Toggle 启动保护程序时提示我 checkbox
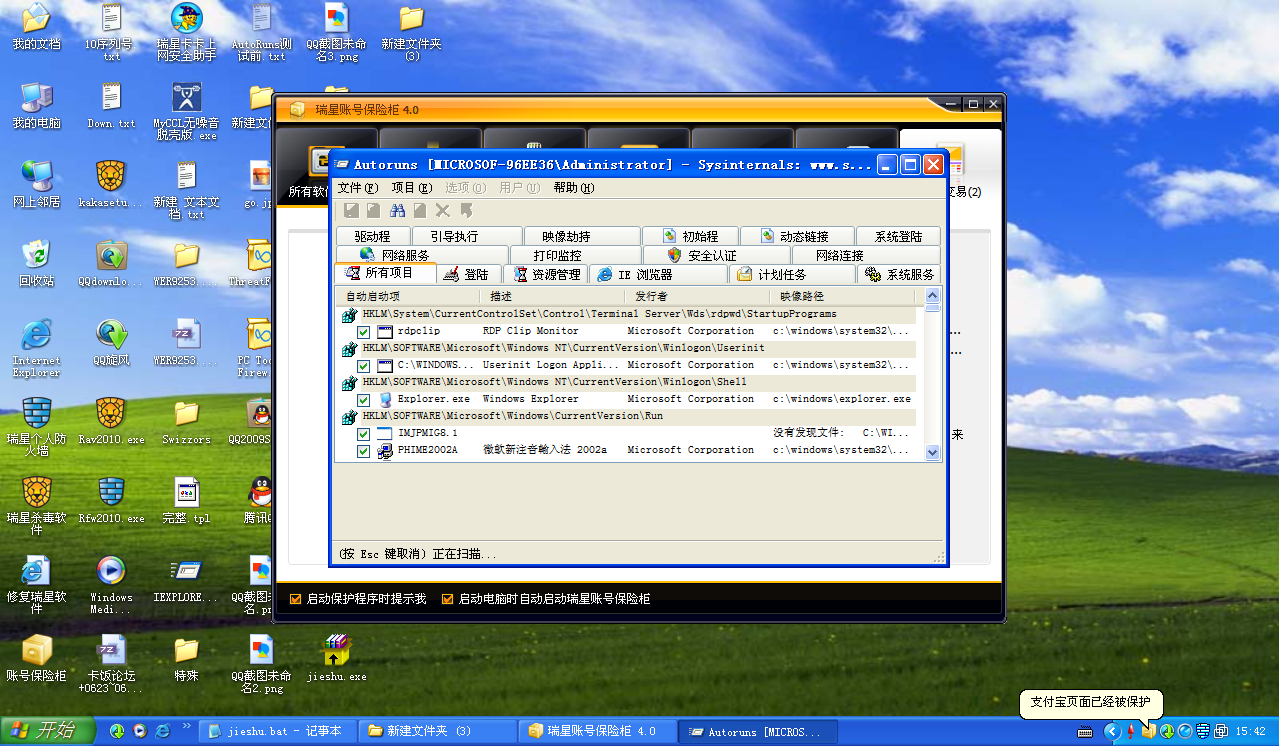The width and height of the screenshot is (1279, 746). pos(295,599)
